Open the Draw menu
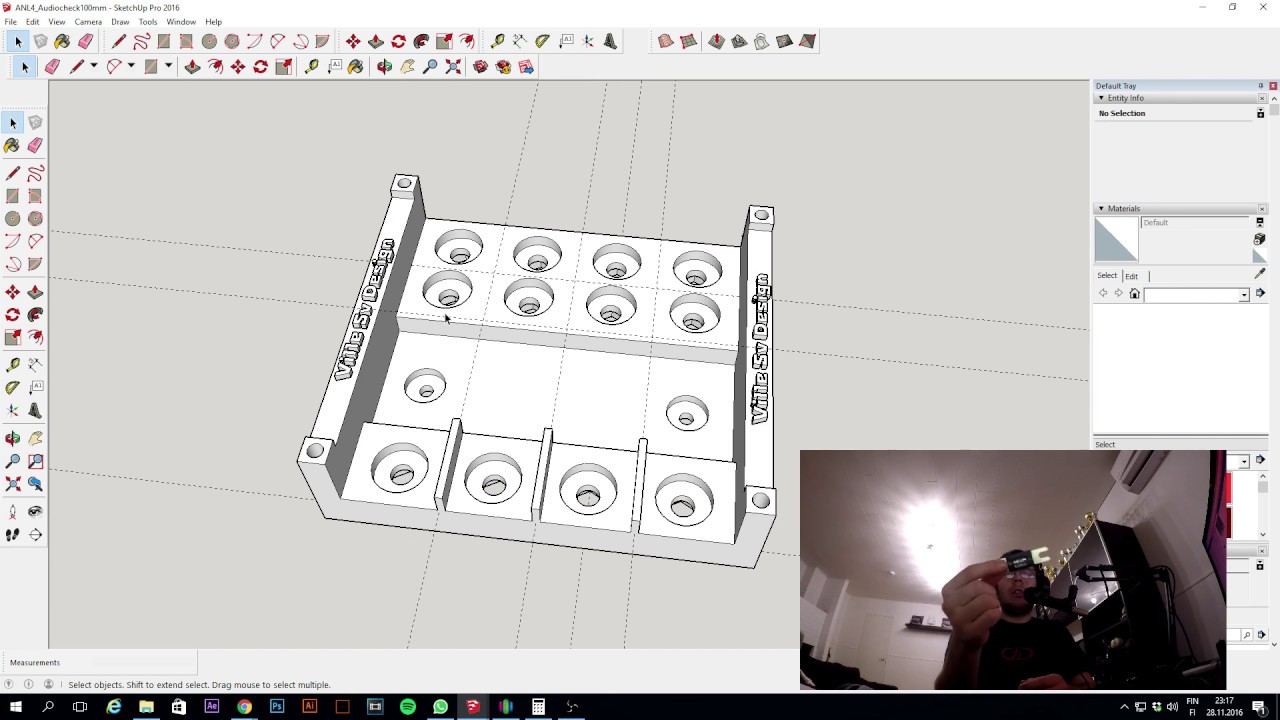1280x720 pixels. [120, 21]
